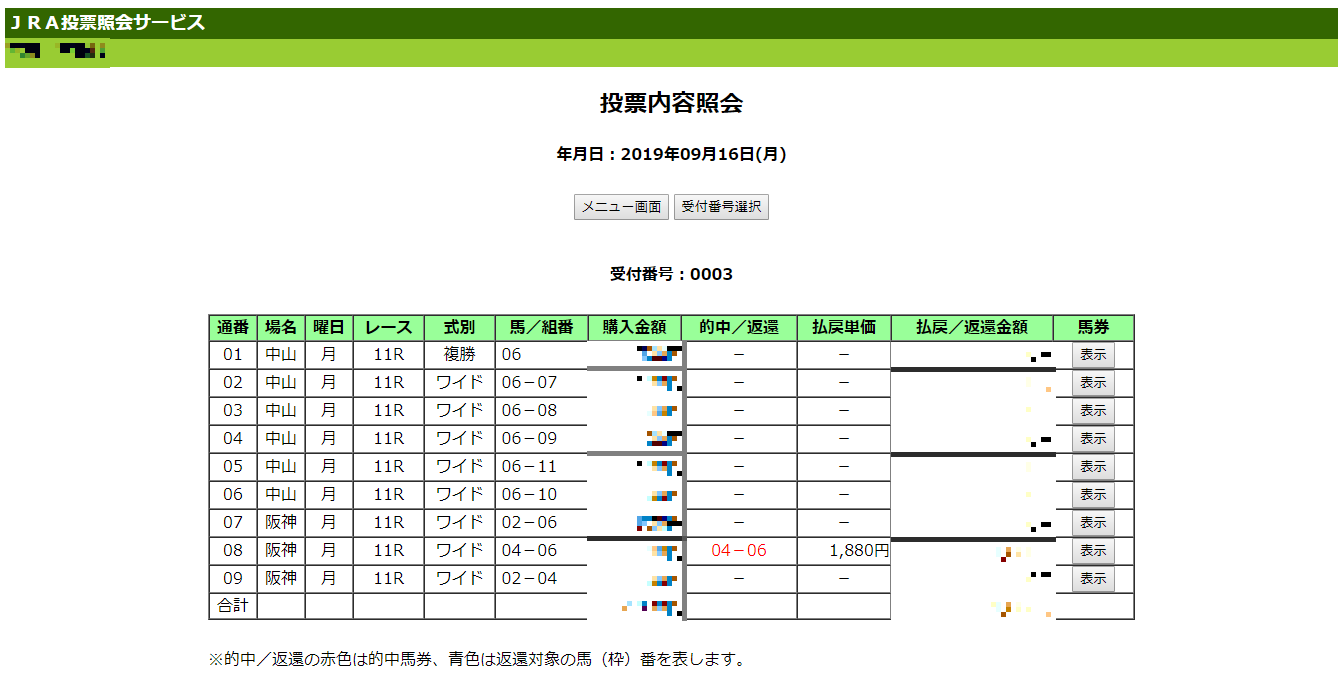Click the 合計 total row label
Viewport: 1343px width, 675px height.
coord(233,605)
